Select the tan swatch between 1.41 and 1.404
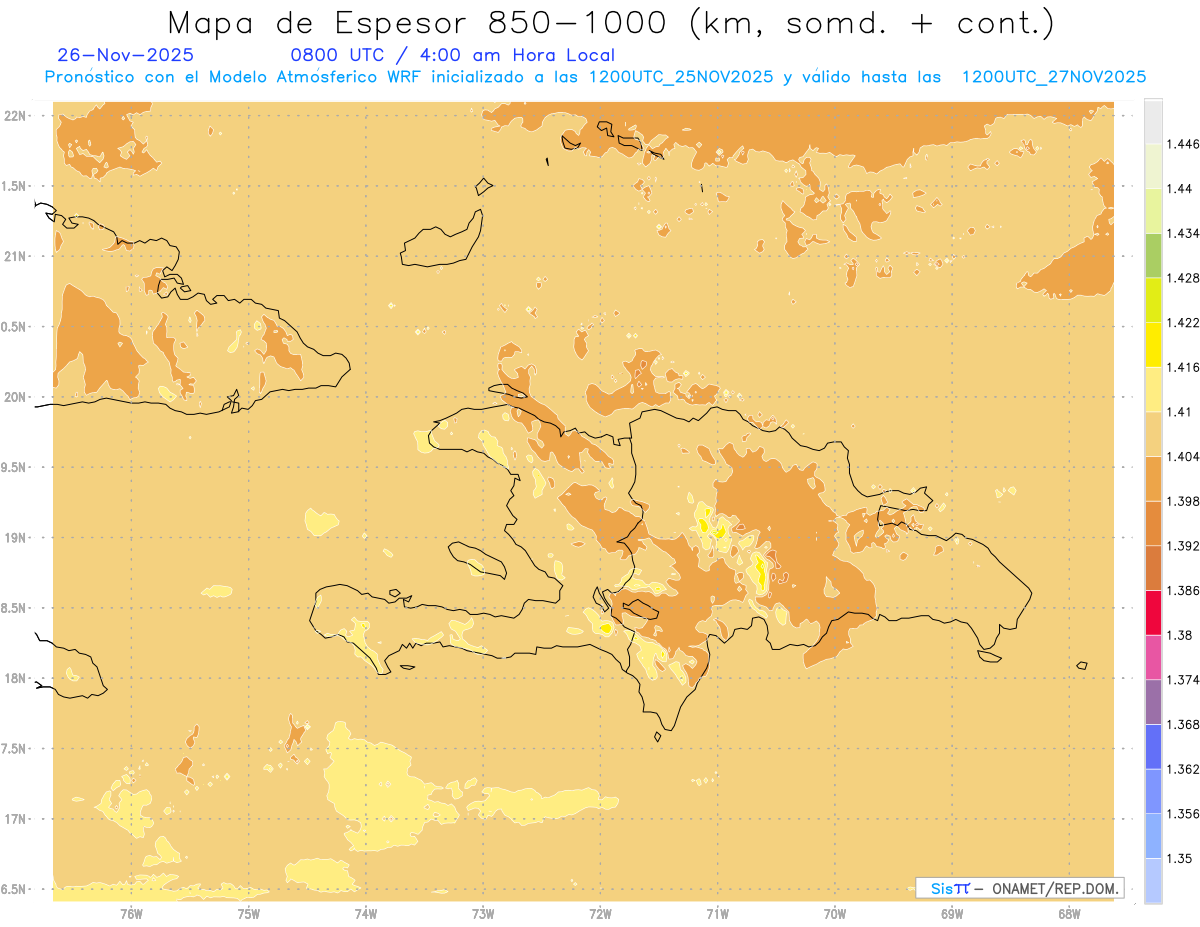 (1153, 434)
